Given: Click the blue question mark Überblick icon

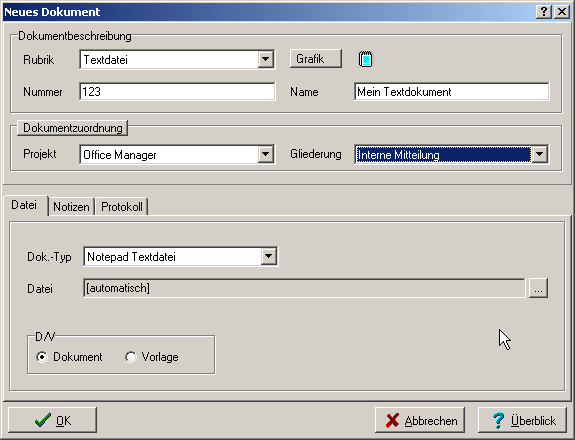Looking at the screenshot, I should pyautogui.click(x=498, y=420).
